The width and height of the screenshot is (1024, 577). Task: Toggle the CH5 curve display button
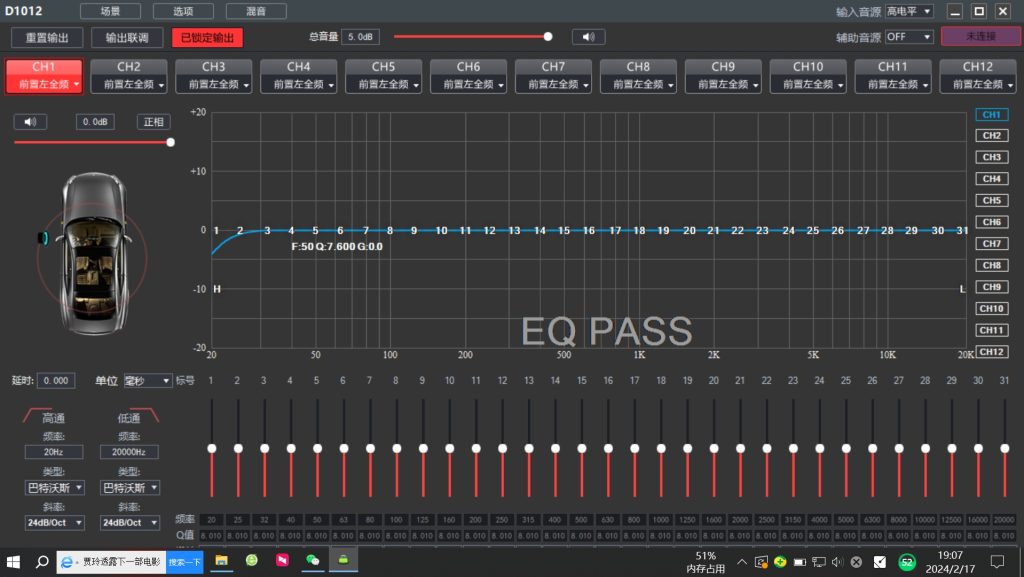(991, 200)
